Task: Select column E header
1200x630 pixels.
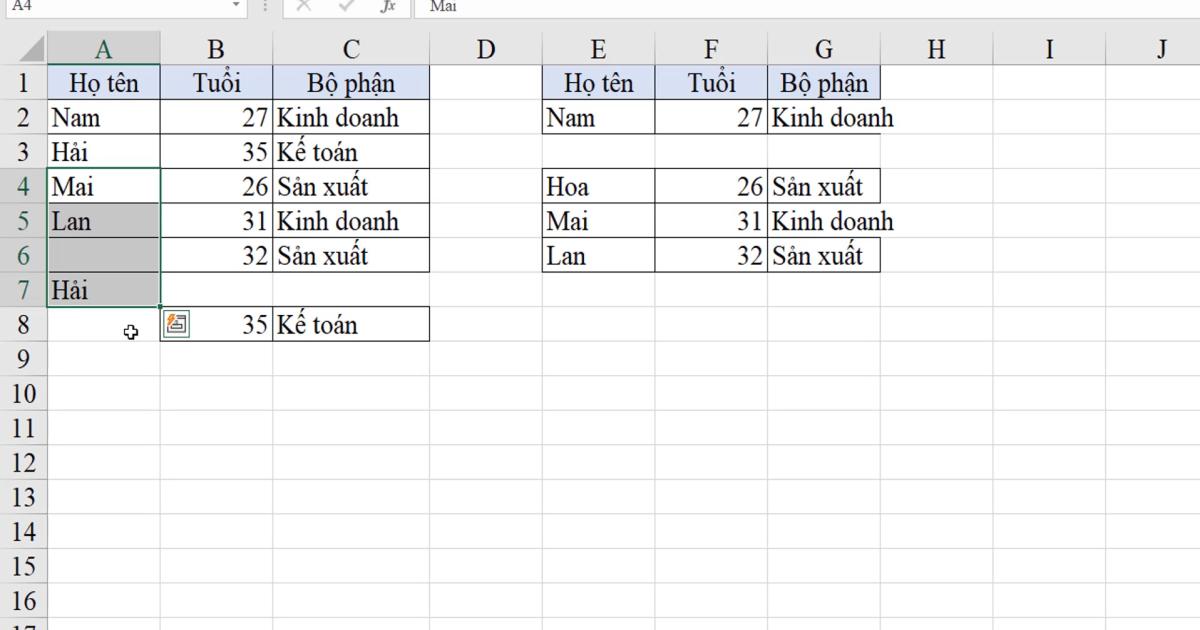Action: [x=598, y=47]
